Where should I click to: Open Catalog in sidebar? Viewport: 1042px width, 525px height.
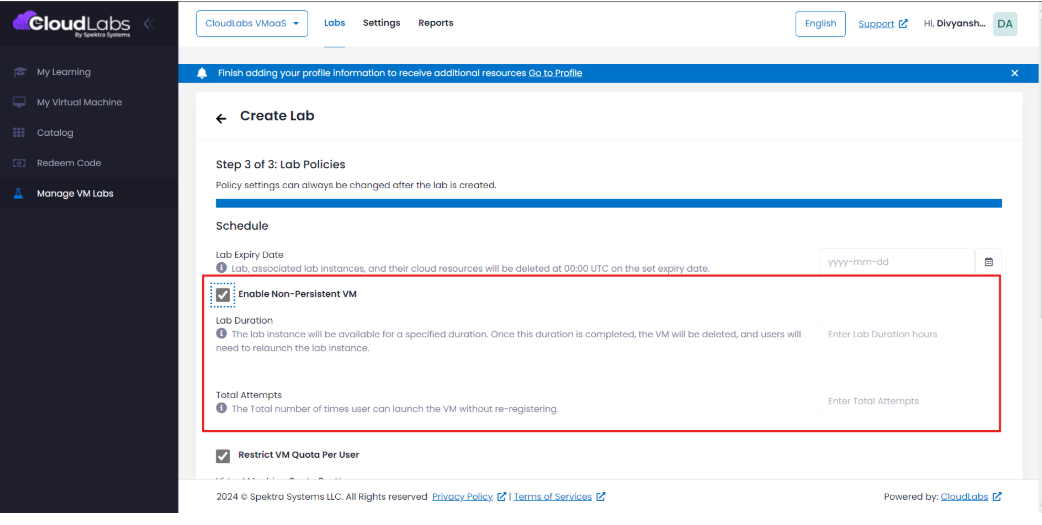pyautogui.click(x=89, y=132)
